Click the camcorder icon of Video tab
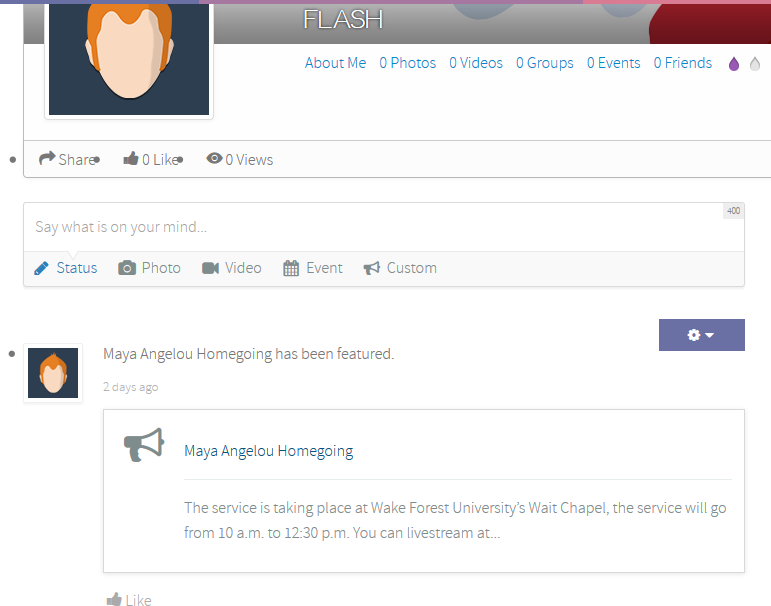 [x=210, y=268]
